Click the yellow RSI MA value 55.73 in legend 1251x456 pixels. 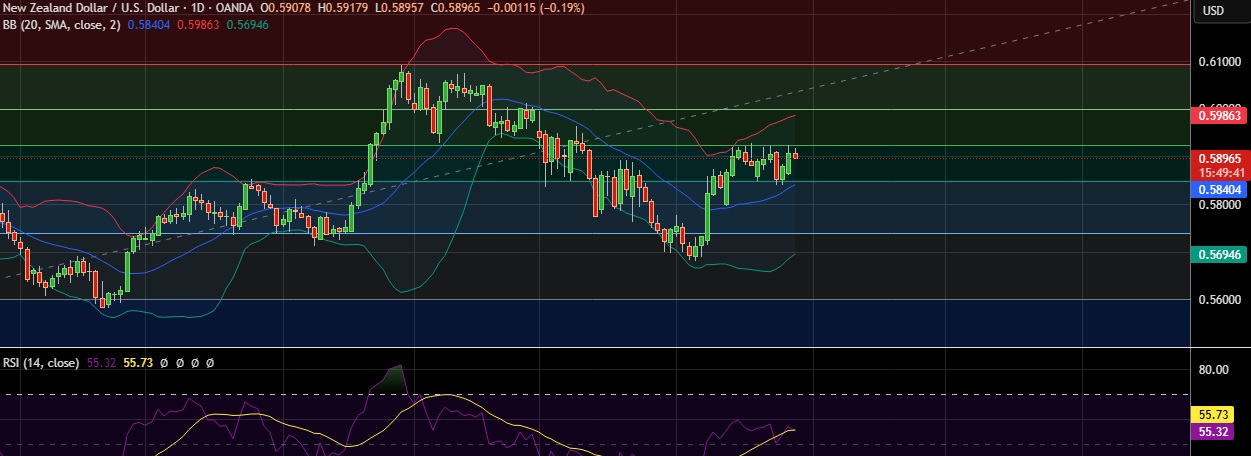click(137, 363)
